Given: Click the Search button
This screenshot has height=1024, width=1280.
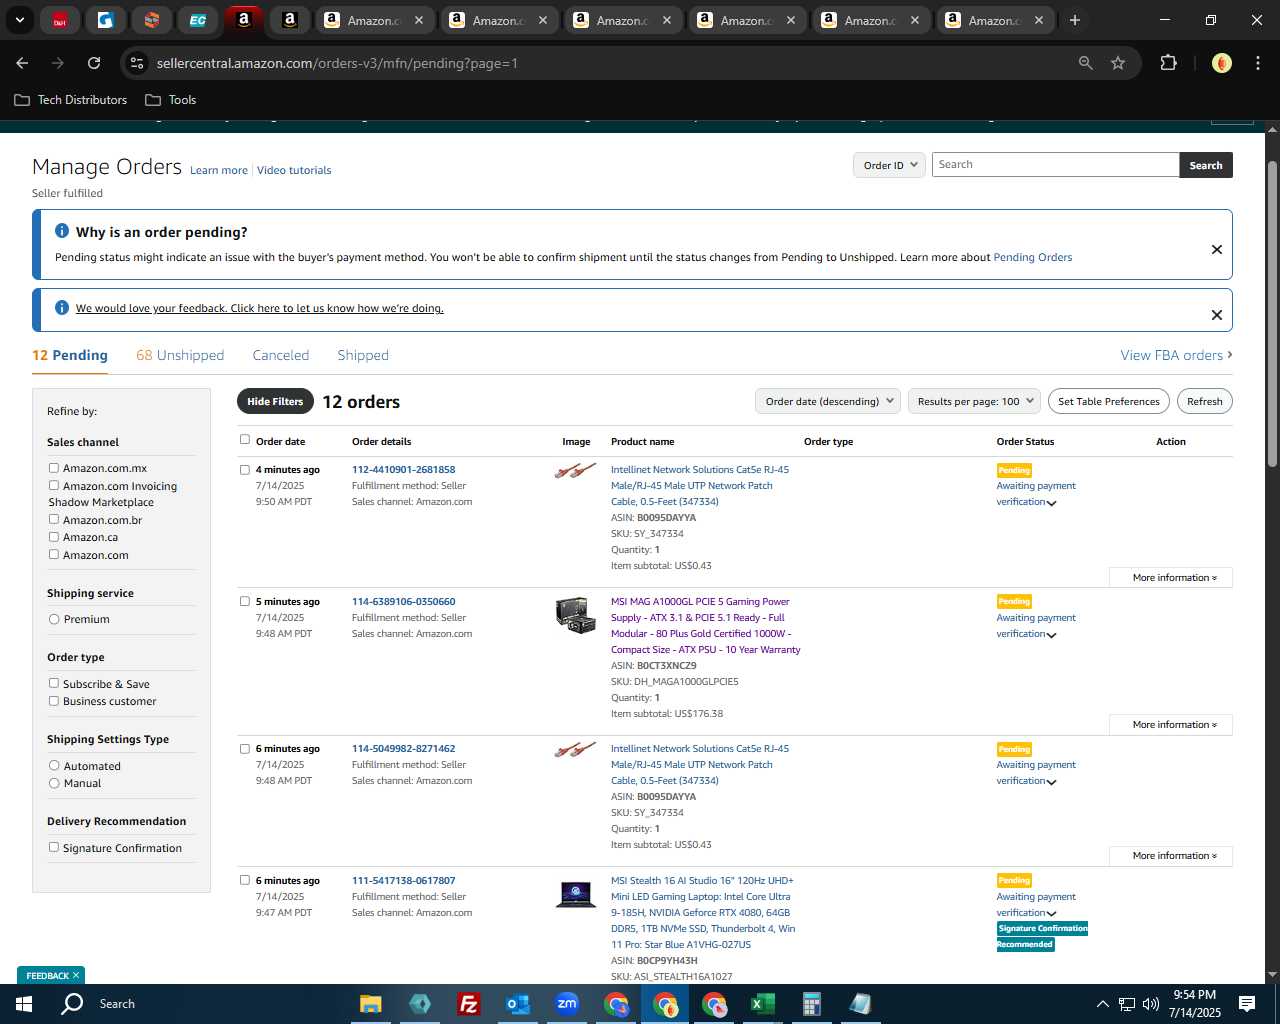Looking at the screenshot, I should tap(1206, 165).
